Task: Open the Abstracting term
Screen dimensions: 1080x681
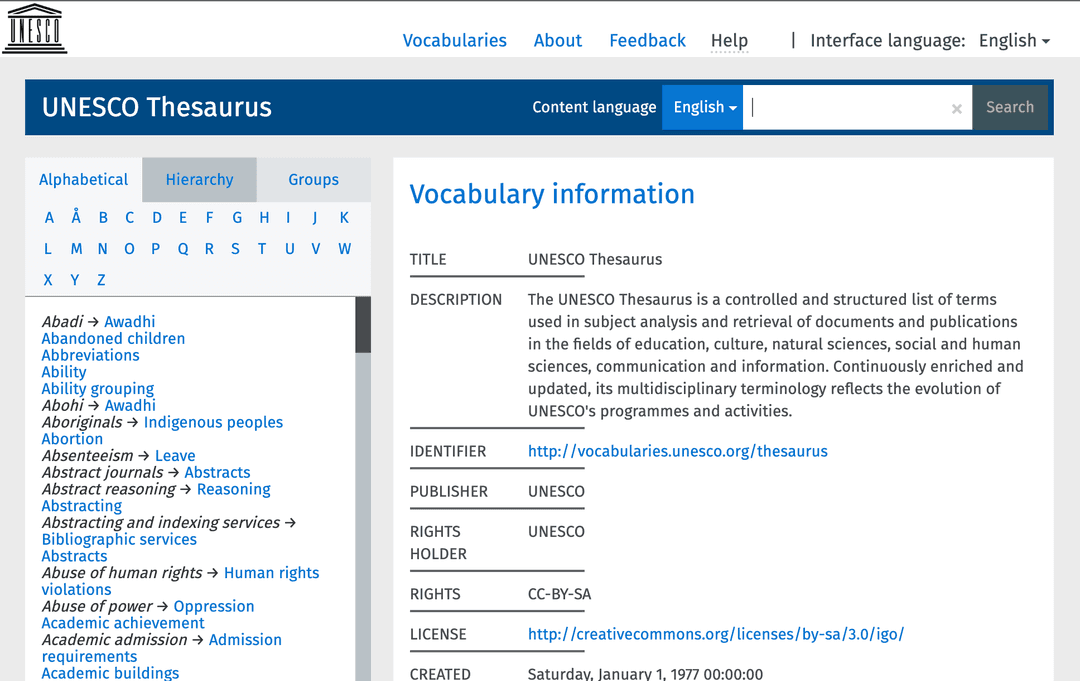Action: 82,506
